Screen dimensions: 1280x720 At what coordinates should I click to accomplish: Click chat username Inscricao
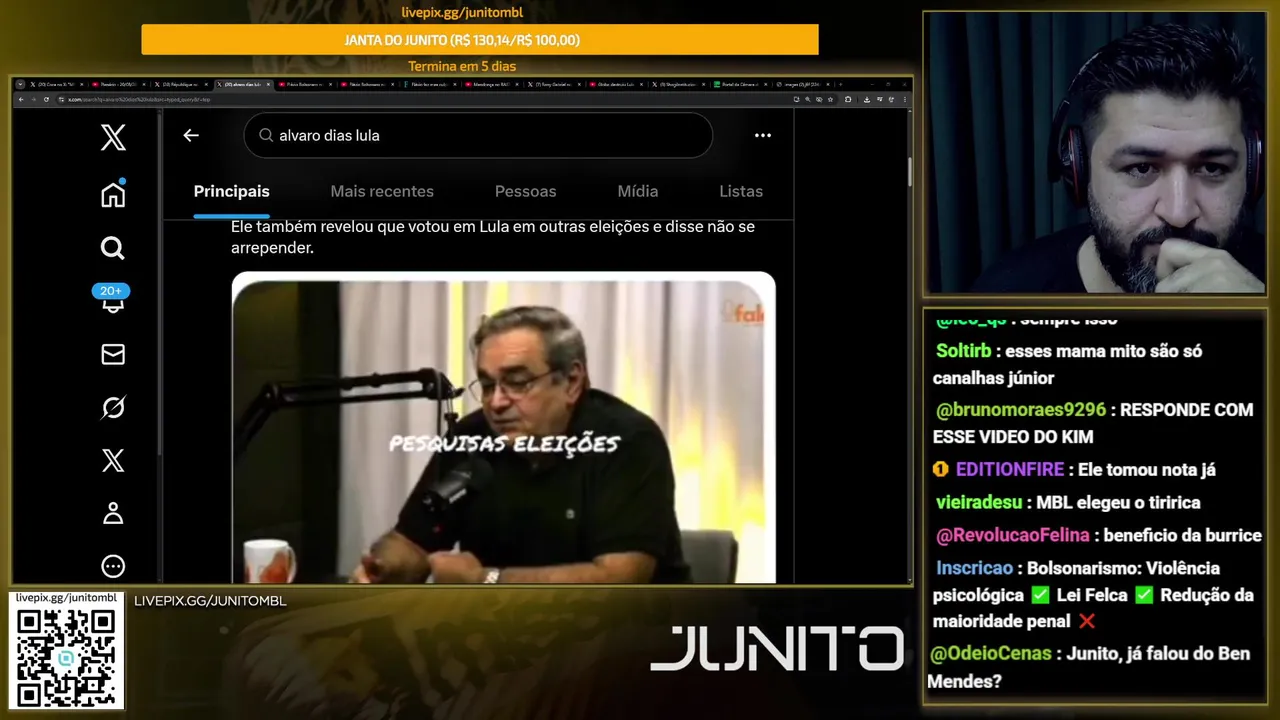pos(975,568)
